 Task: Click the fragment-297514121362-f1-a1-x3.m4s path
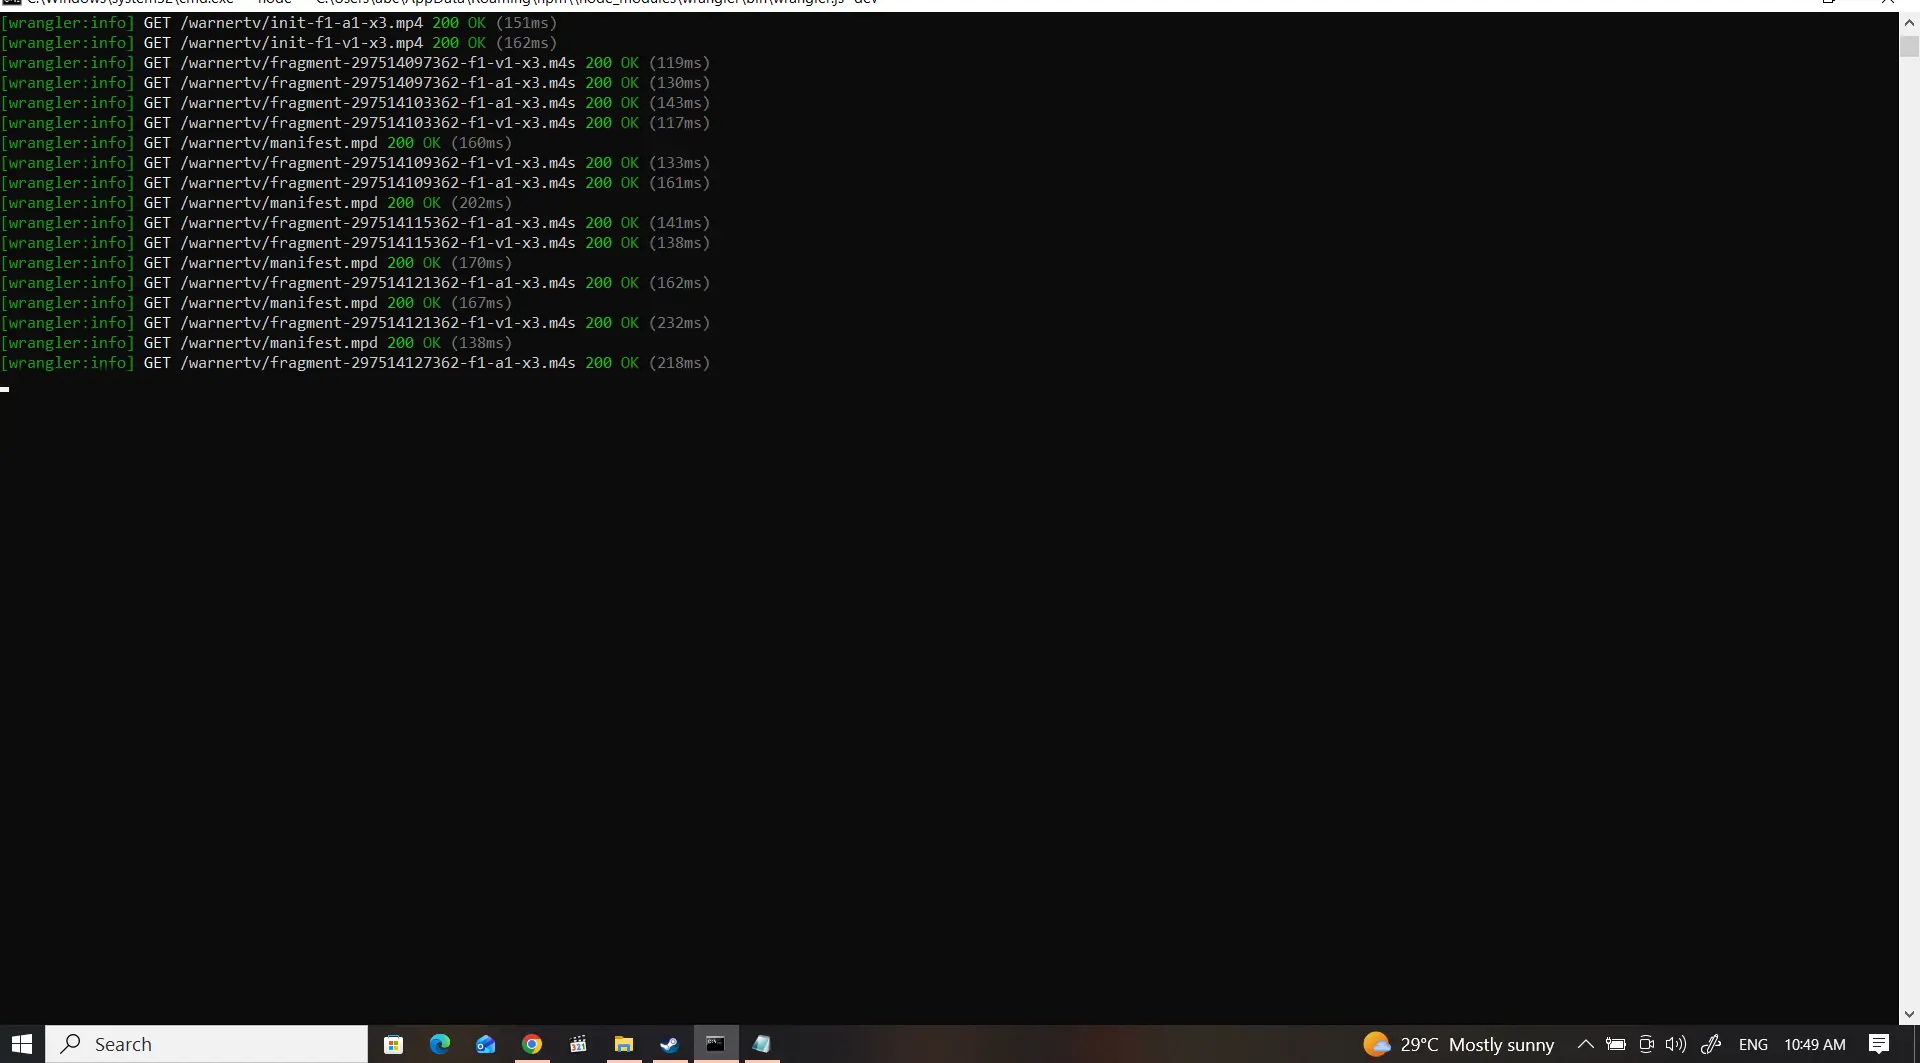(x=378, y=282)
